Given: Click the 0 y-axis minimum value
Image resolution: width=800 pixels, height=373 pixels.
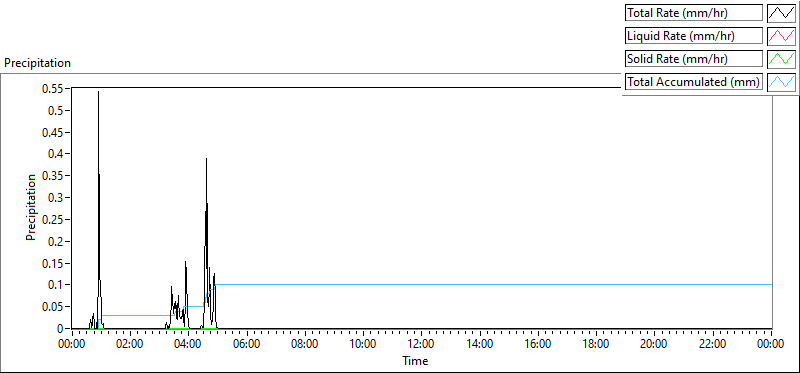Looking at the screenshot, I should 60,329.
